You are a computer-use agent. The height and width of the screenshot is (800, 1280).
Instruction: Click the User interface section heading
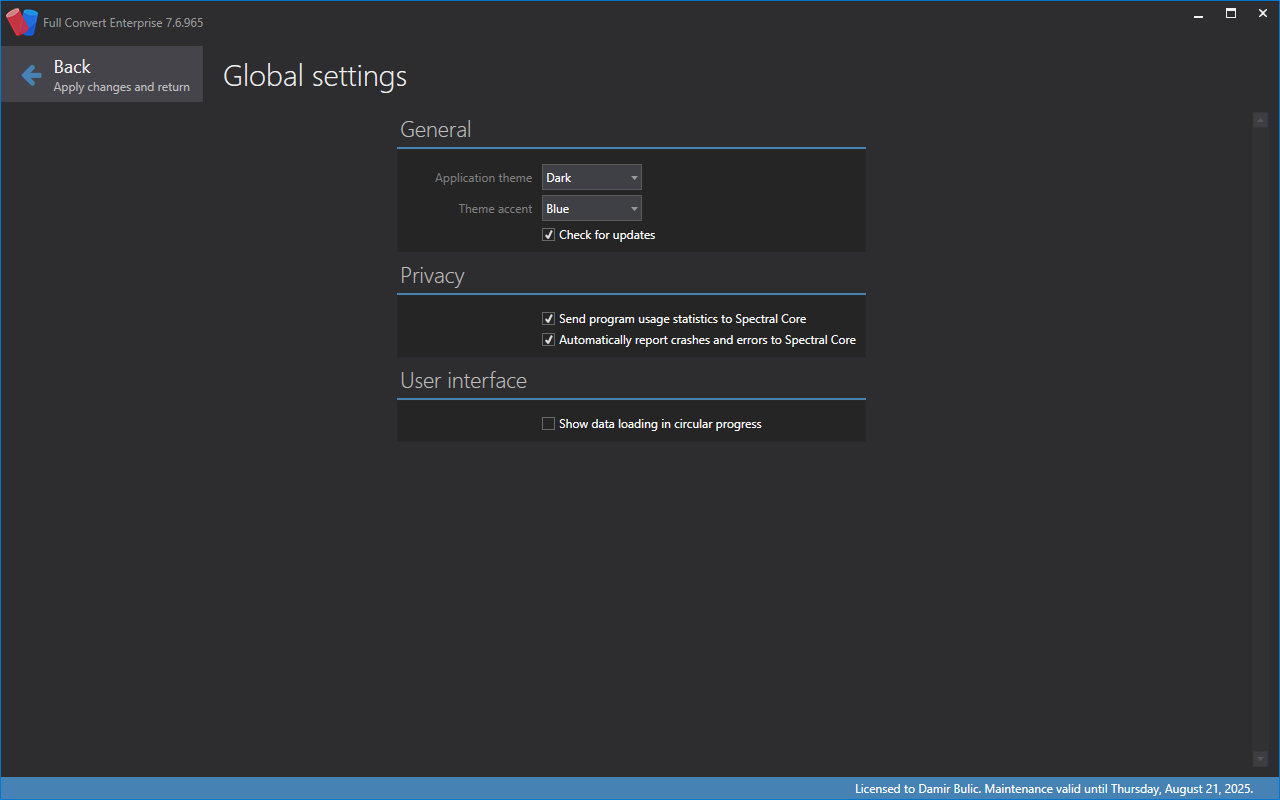pos(463,381)
